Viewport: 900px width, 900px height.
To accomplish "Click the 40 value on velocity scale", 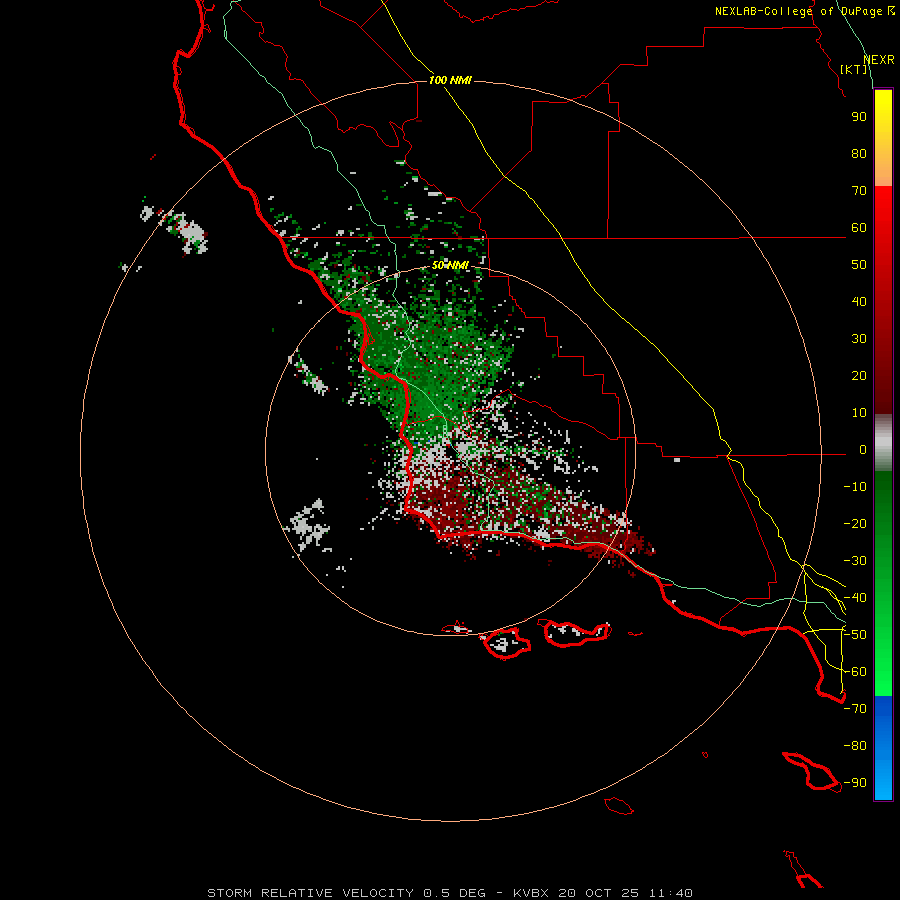I will pyautogui.click(x=859, y=302).
